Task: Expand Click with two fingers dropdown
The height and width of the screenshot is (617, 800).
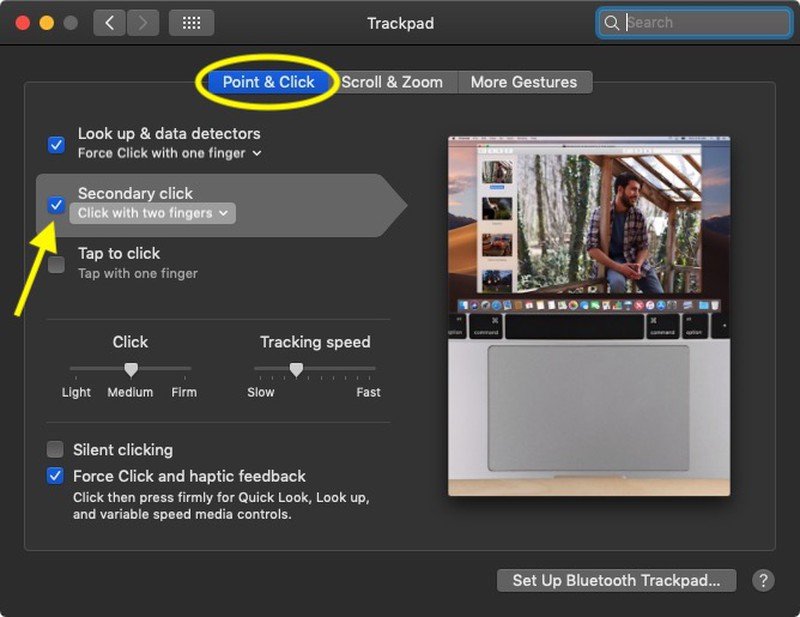Action: click(153, 213)
